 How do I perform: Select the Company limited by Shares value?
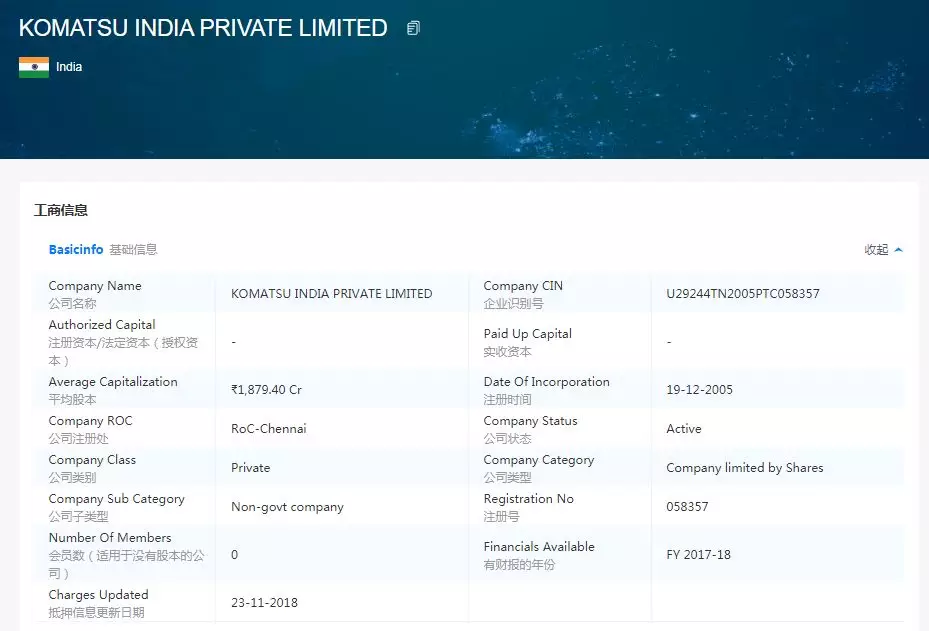(x=745, y=468)
